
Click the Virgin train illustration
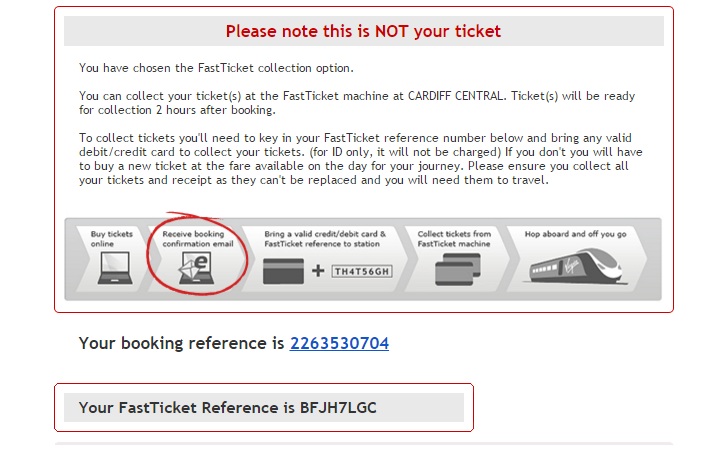[576, 266]
